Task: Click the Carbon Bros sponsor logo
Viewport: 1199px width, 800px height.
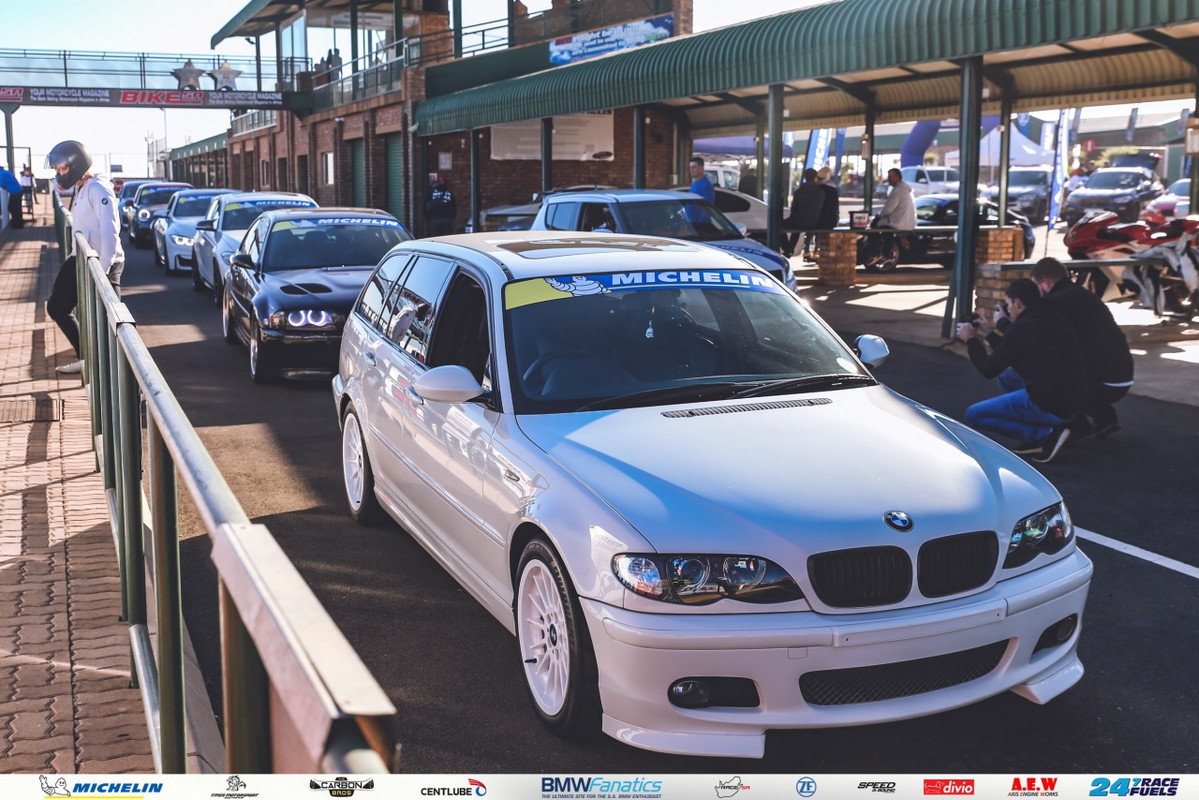Action: 341,786
